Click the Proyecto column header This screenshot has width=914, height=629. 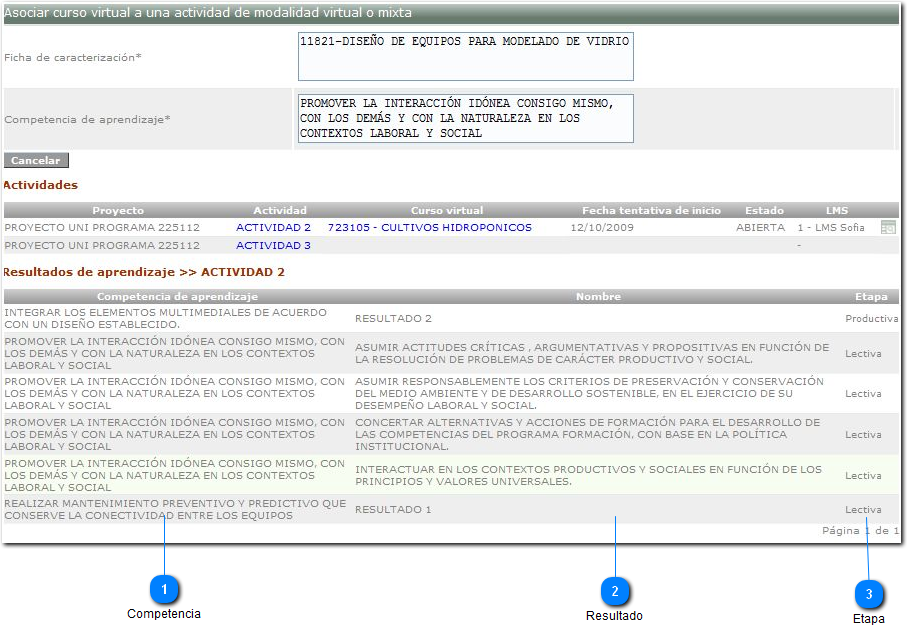coord(118,210)
